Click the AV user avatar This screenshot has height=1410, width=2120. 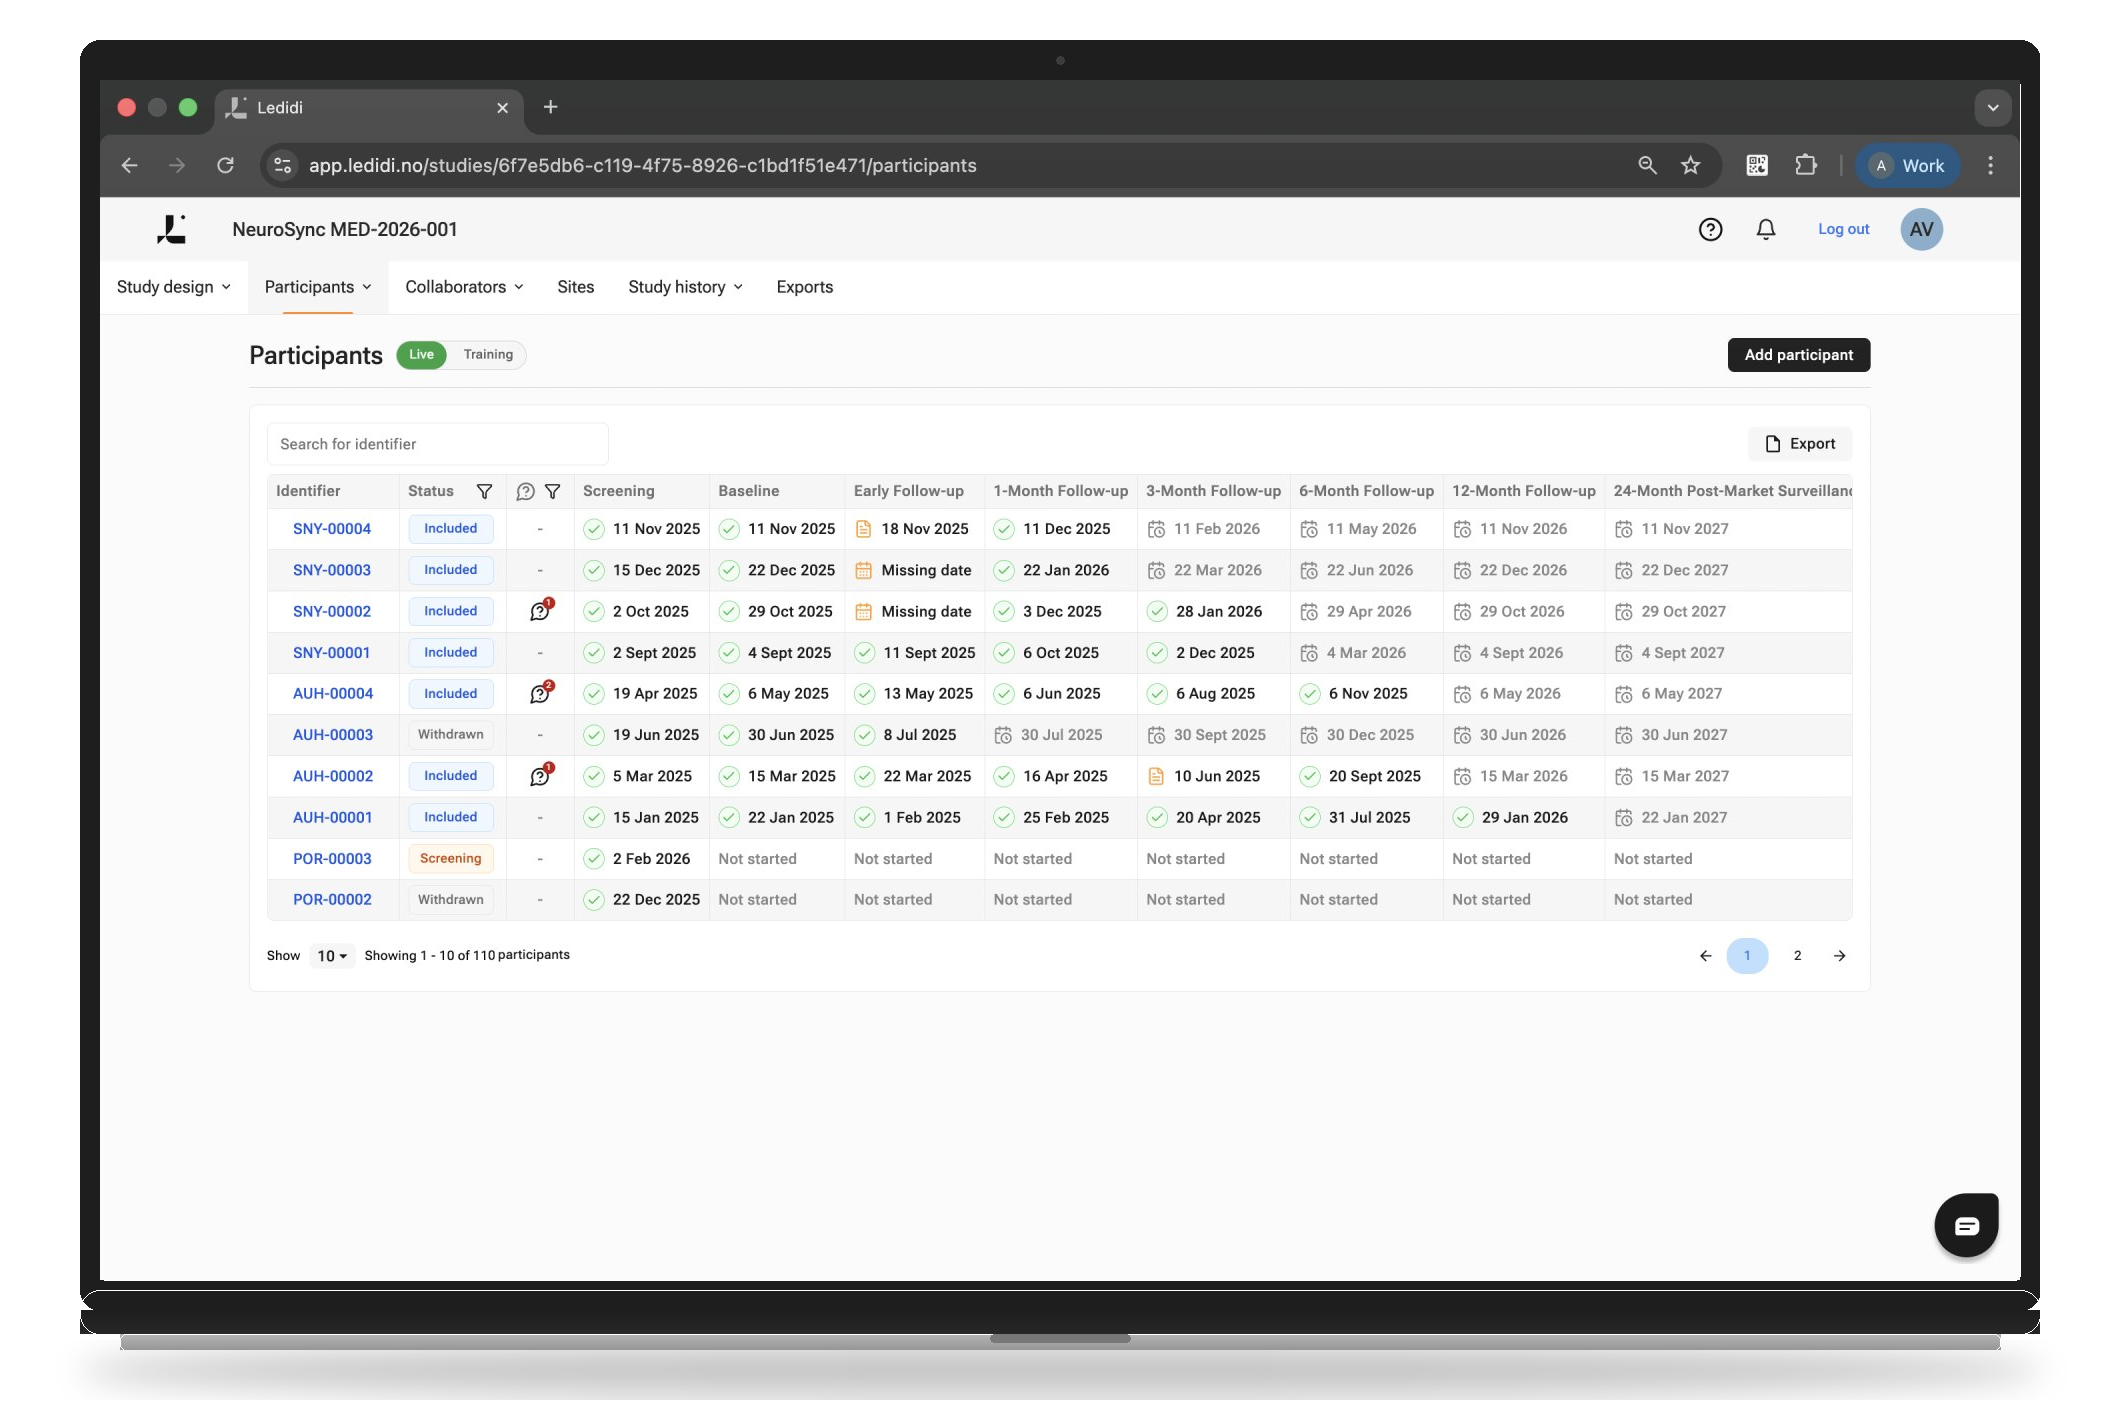tap(1920, 230)
